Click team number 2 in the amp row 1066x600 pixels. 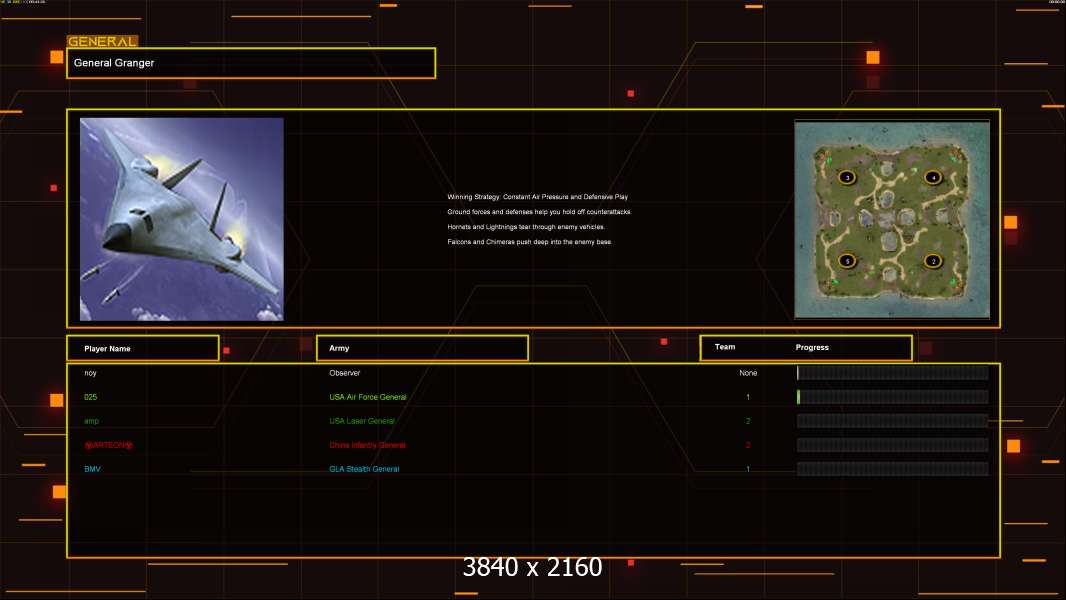pos(748,421)
